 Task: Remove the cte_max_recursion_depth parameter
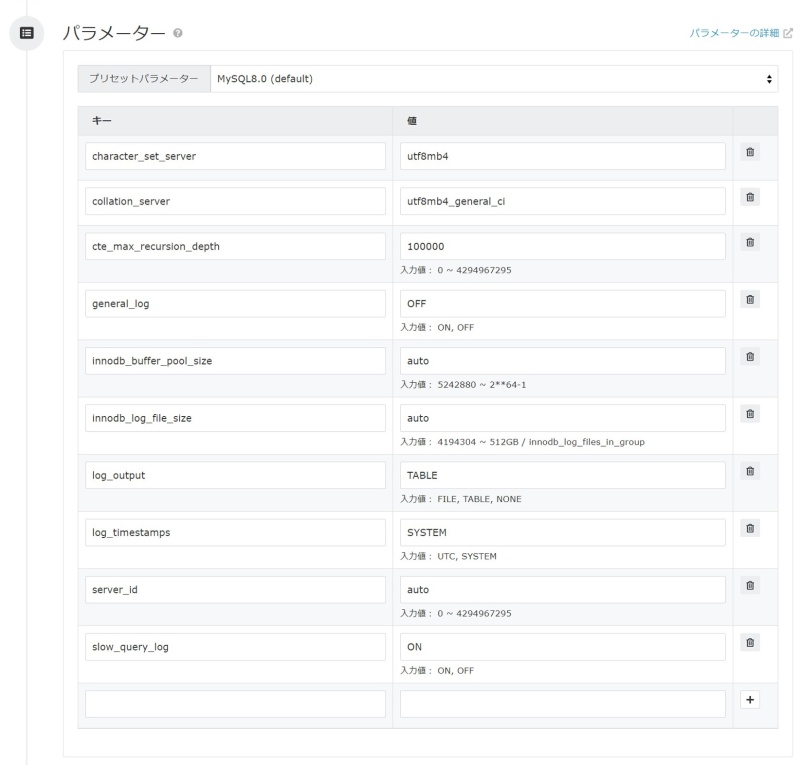750,243
